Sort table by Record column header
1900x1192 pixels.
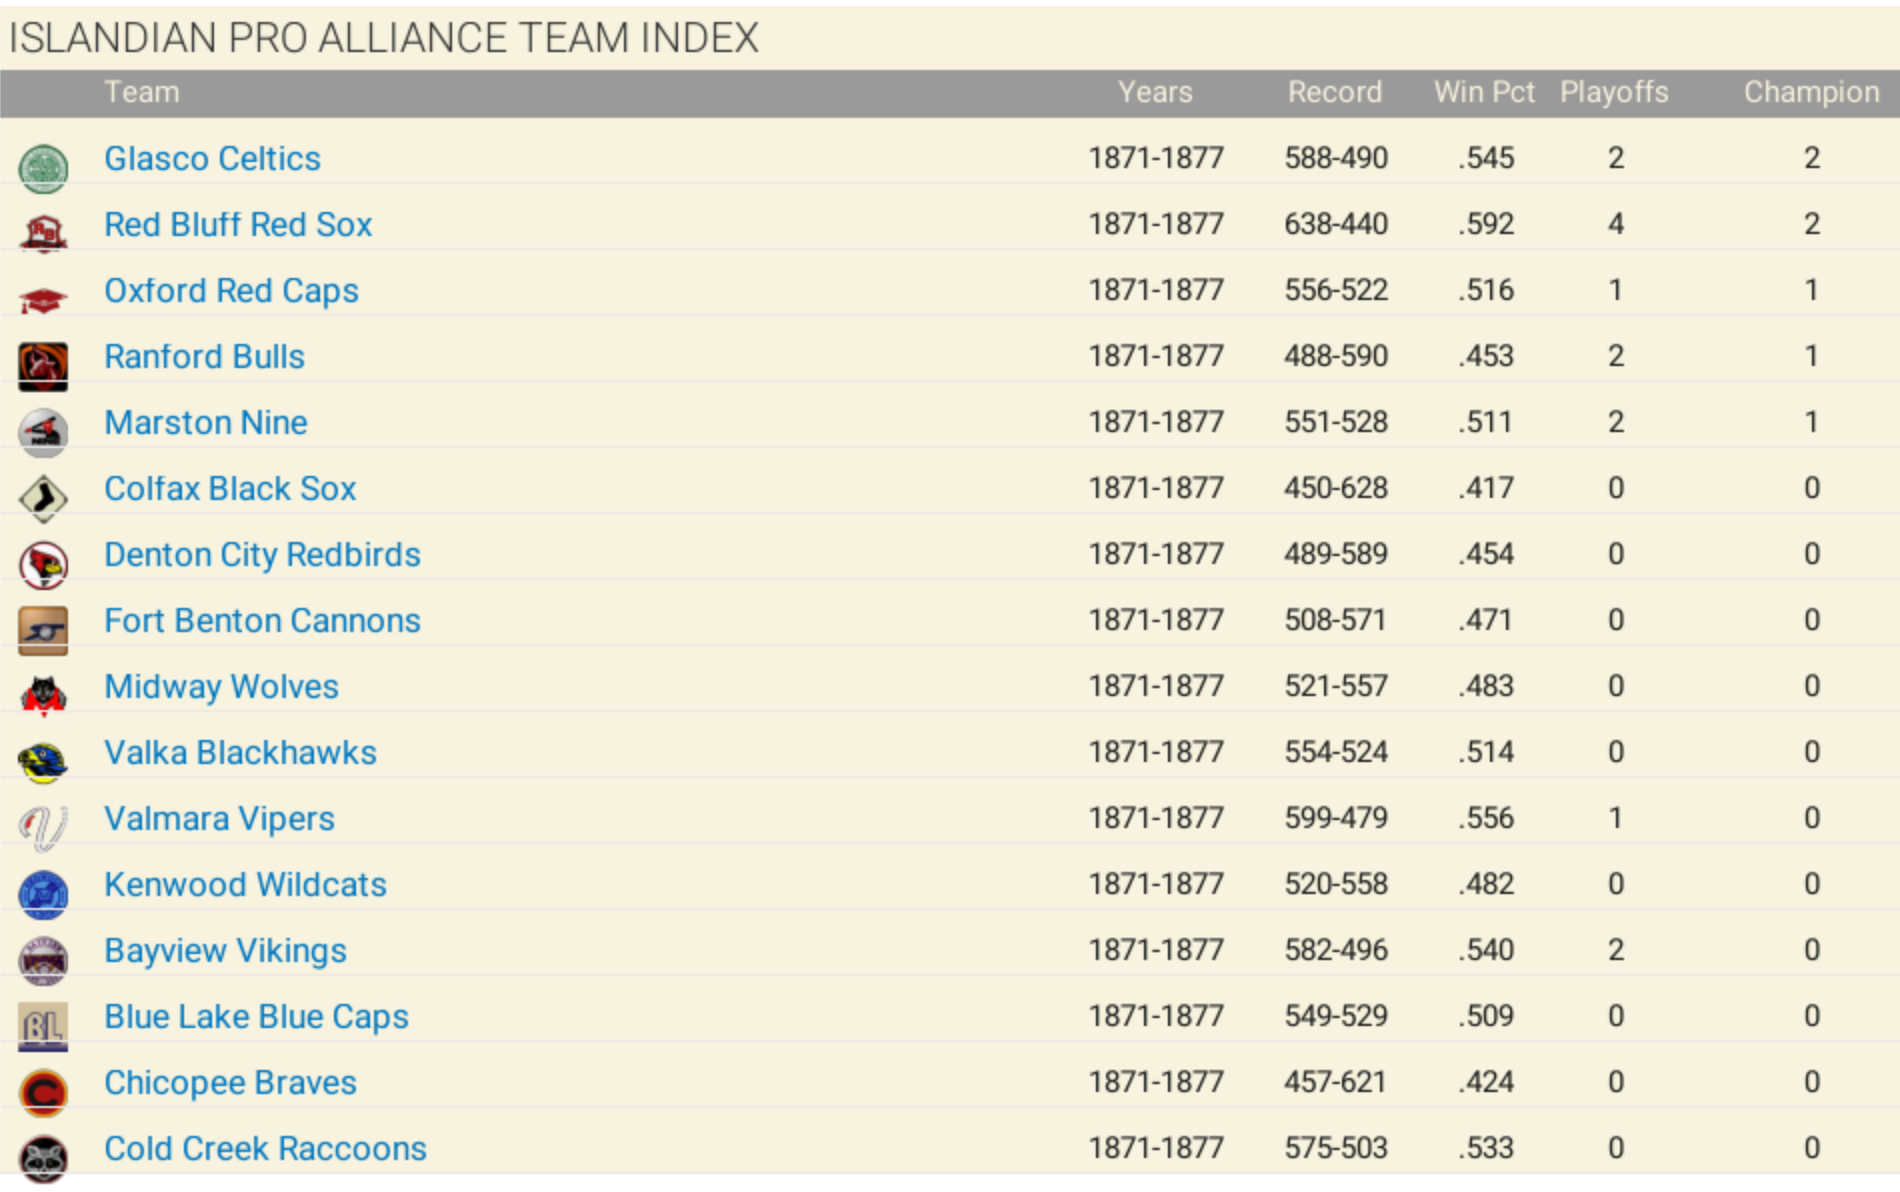(1335, 92)
